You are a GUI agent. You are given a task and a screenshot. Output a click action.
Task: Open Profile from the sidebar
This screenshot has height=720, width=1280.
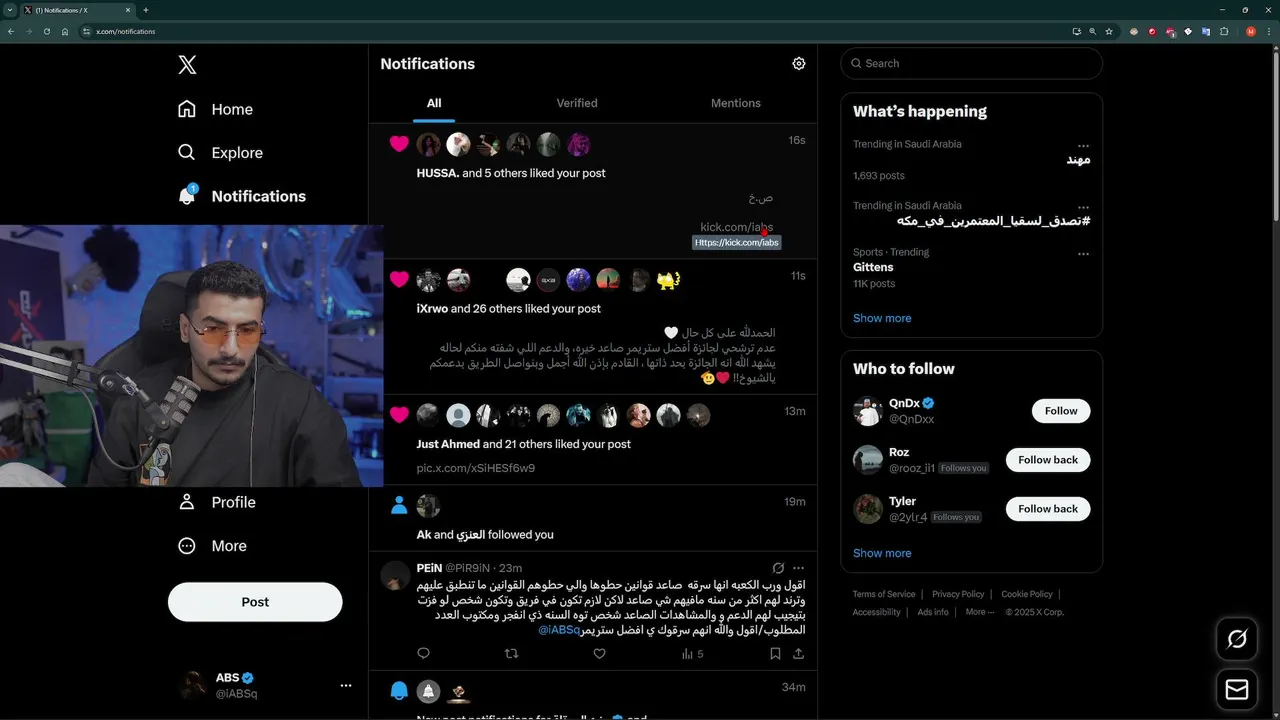tap(217, 502)
